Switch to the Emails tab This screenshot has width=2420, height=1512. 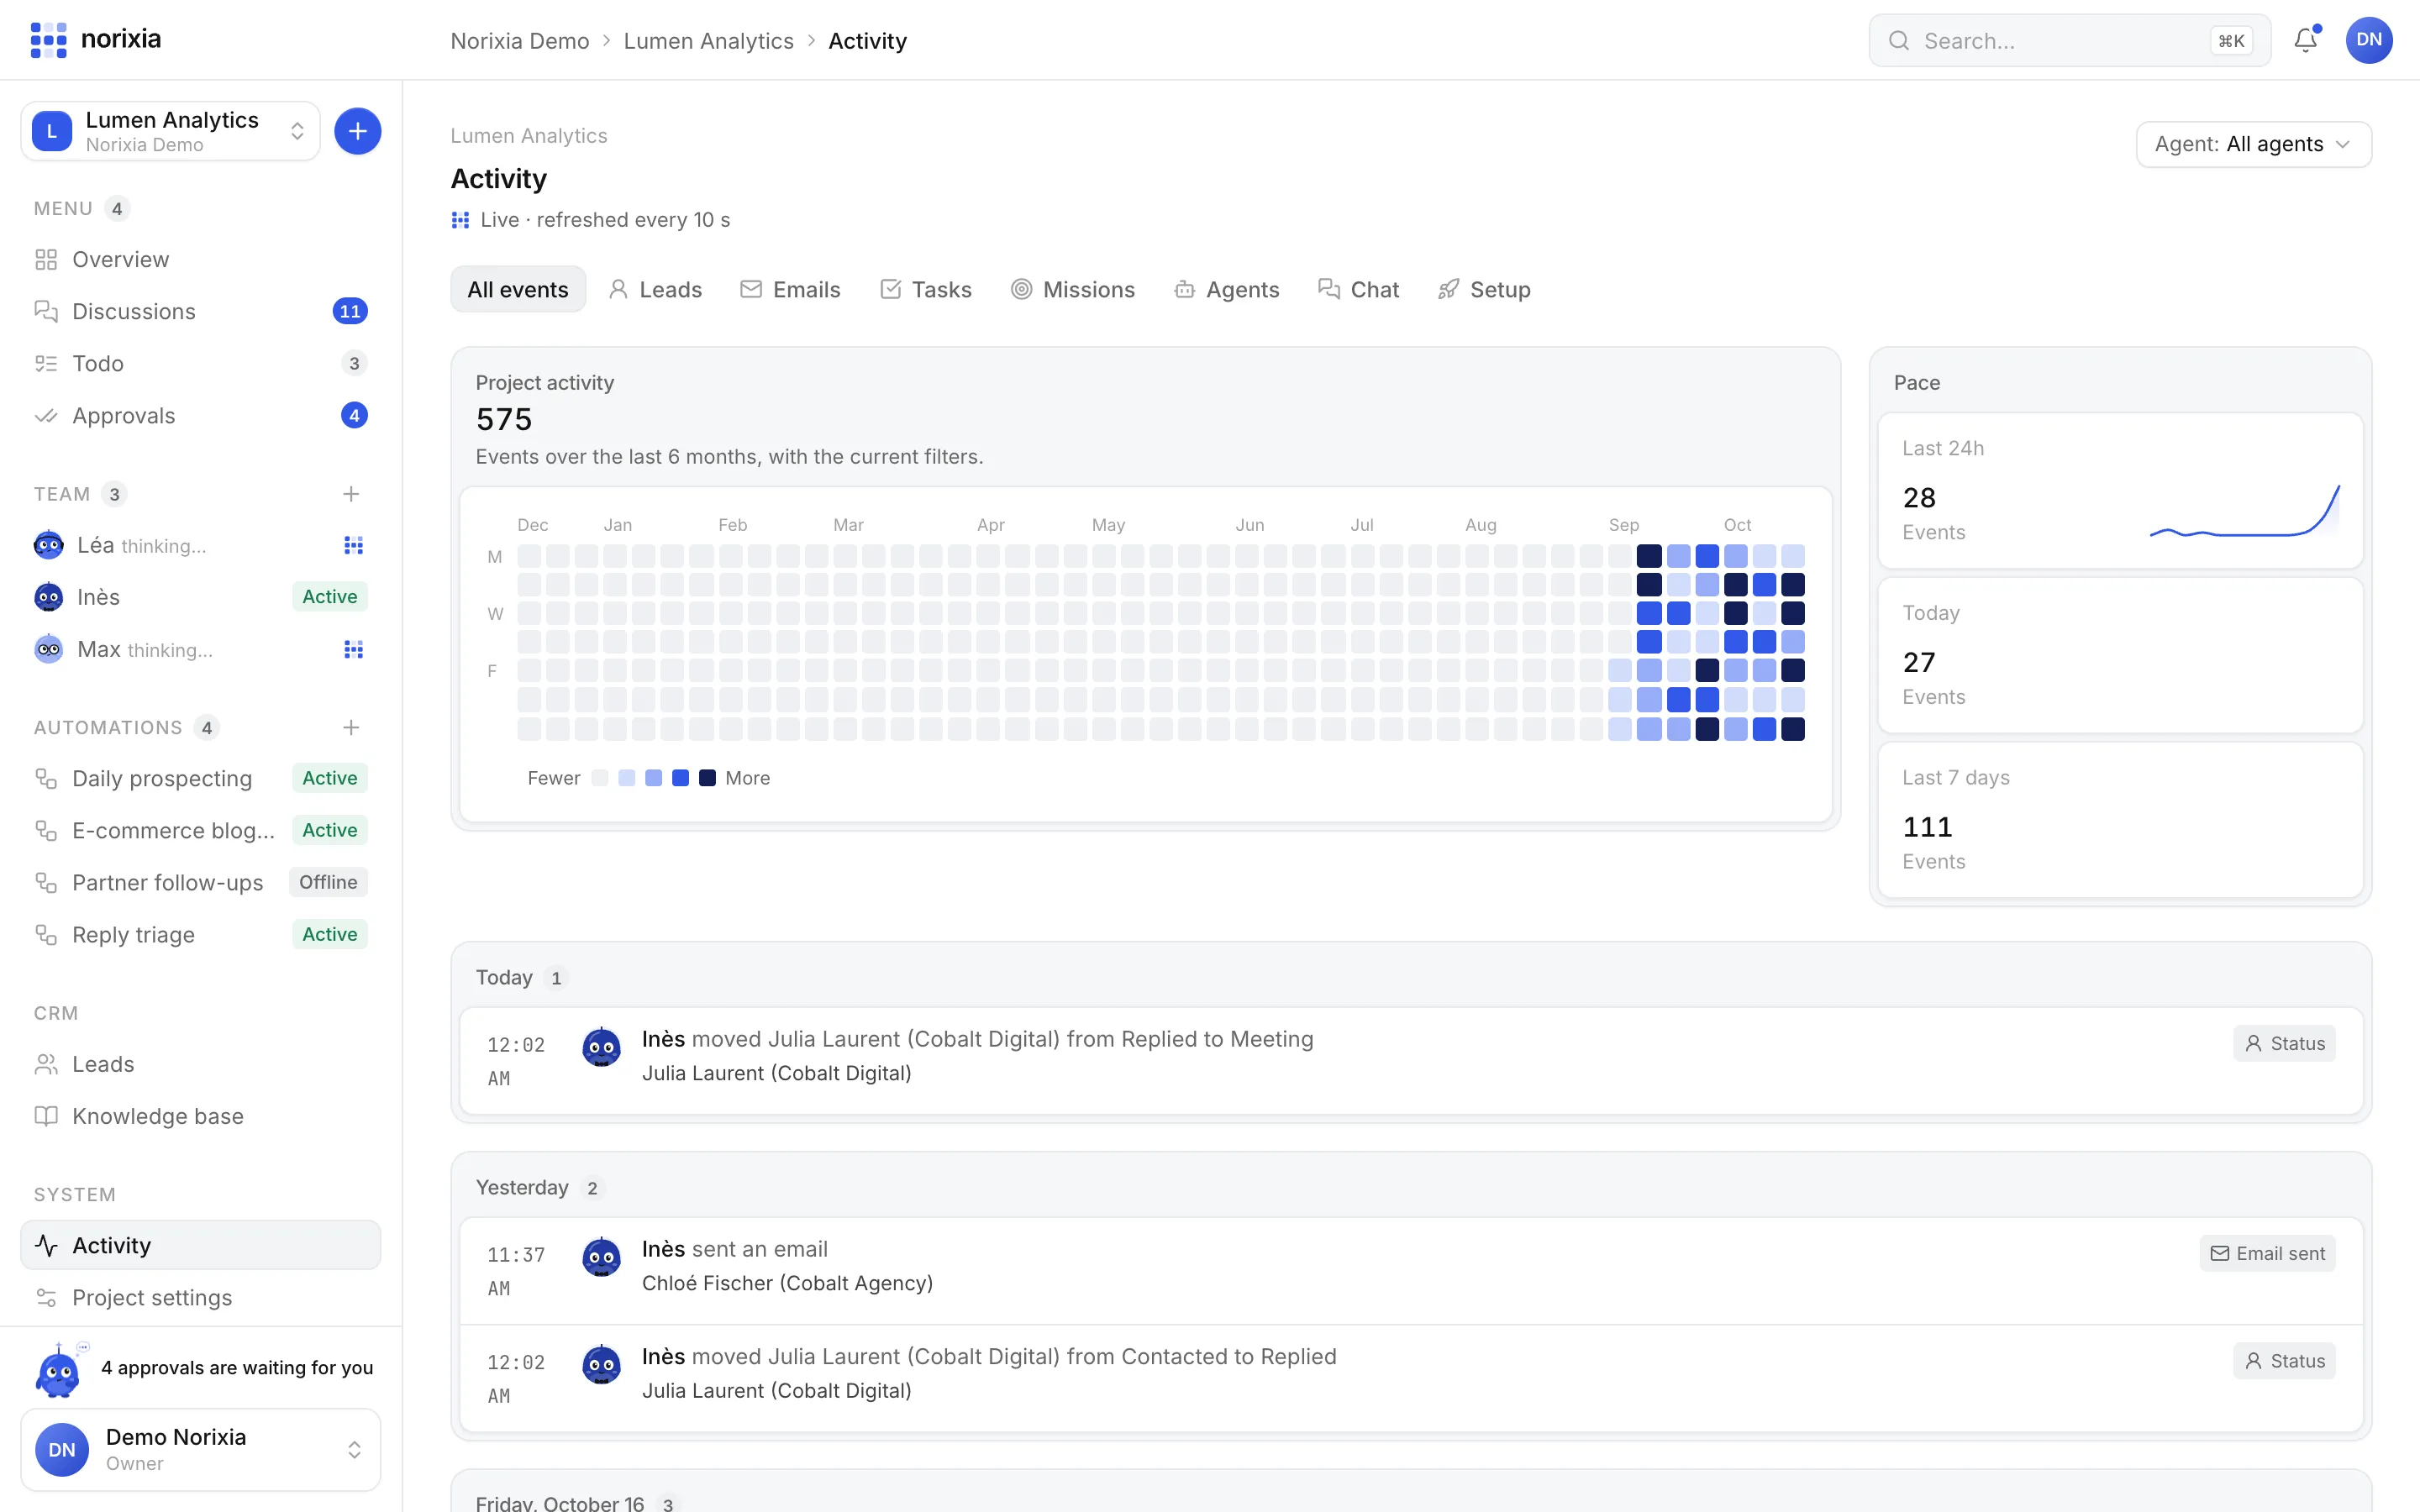[x=790, y=289]
